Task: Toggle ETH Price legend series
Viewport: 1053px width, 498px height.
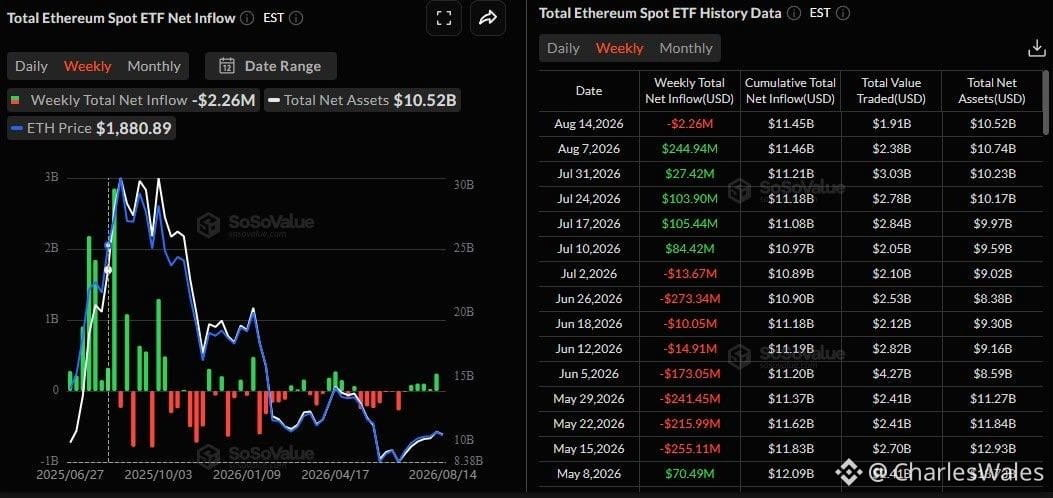Action: tap(92, 128)
